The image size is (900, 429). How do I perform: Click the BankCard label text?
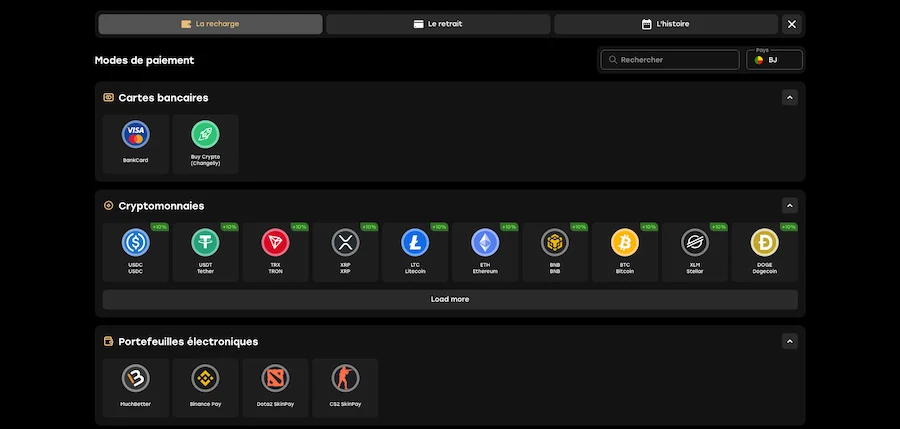135,160
